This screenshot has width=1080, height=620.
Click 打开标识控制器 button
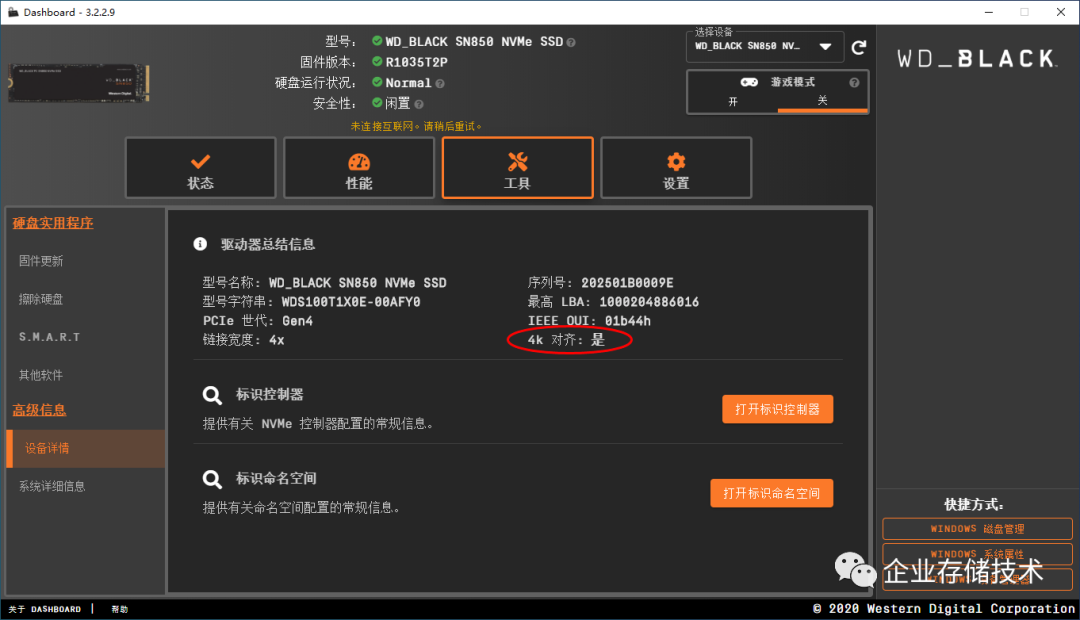coord(778,409)
